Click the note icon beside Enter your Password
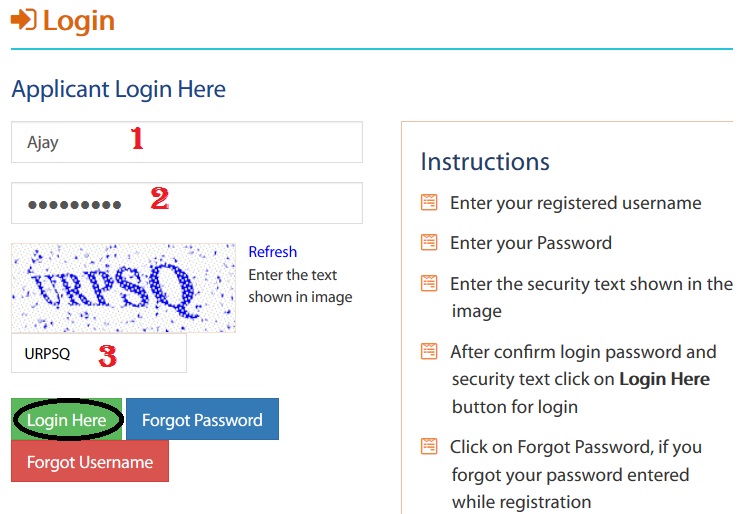743x514 pixels. coord(429,242)
